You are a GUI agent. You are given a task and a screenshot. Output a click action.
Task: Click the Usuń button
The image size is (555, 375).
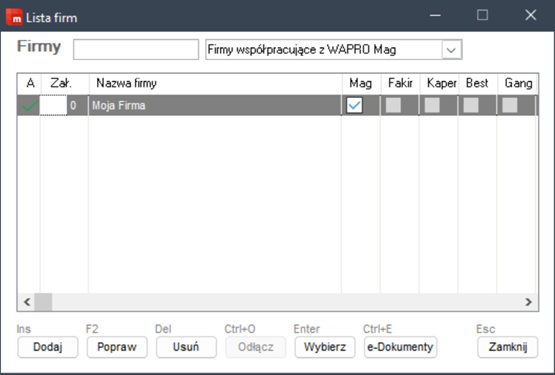[x=186, y=347]
